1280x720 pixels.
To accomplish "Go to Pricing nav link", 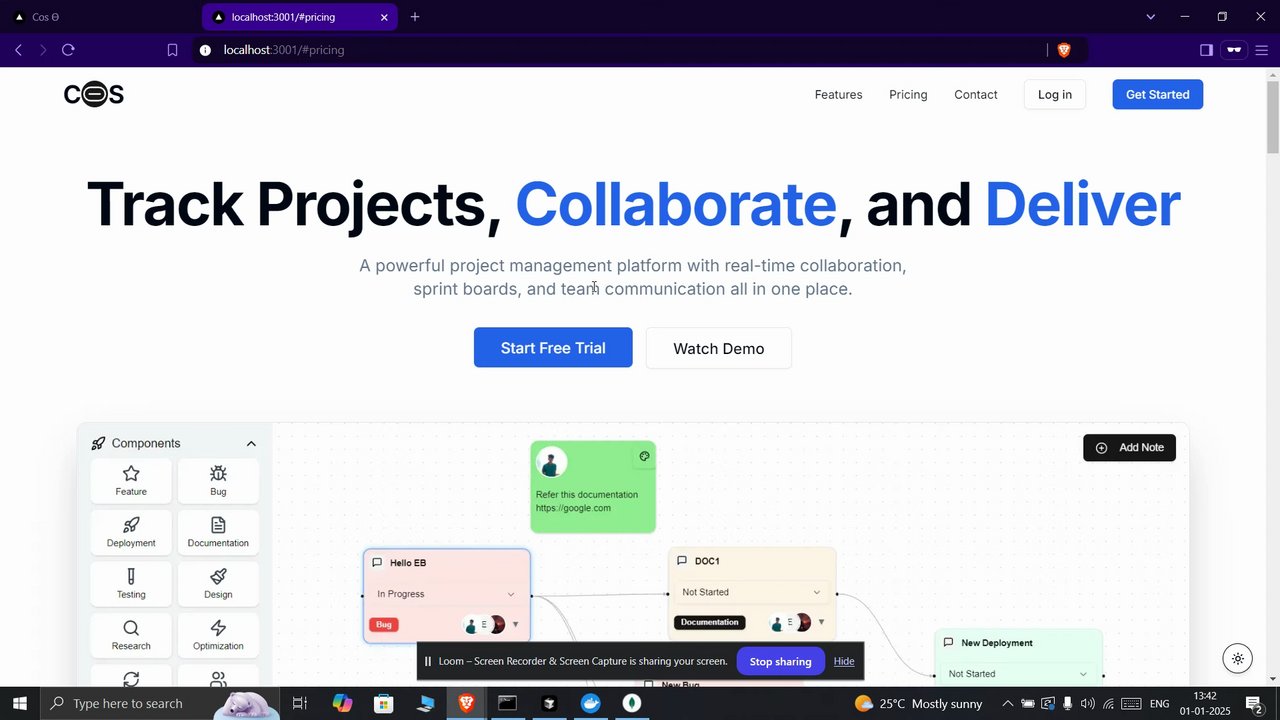I will [x=908, y=95].
